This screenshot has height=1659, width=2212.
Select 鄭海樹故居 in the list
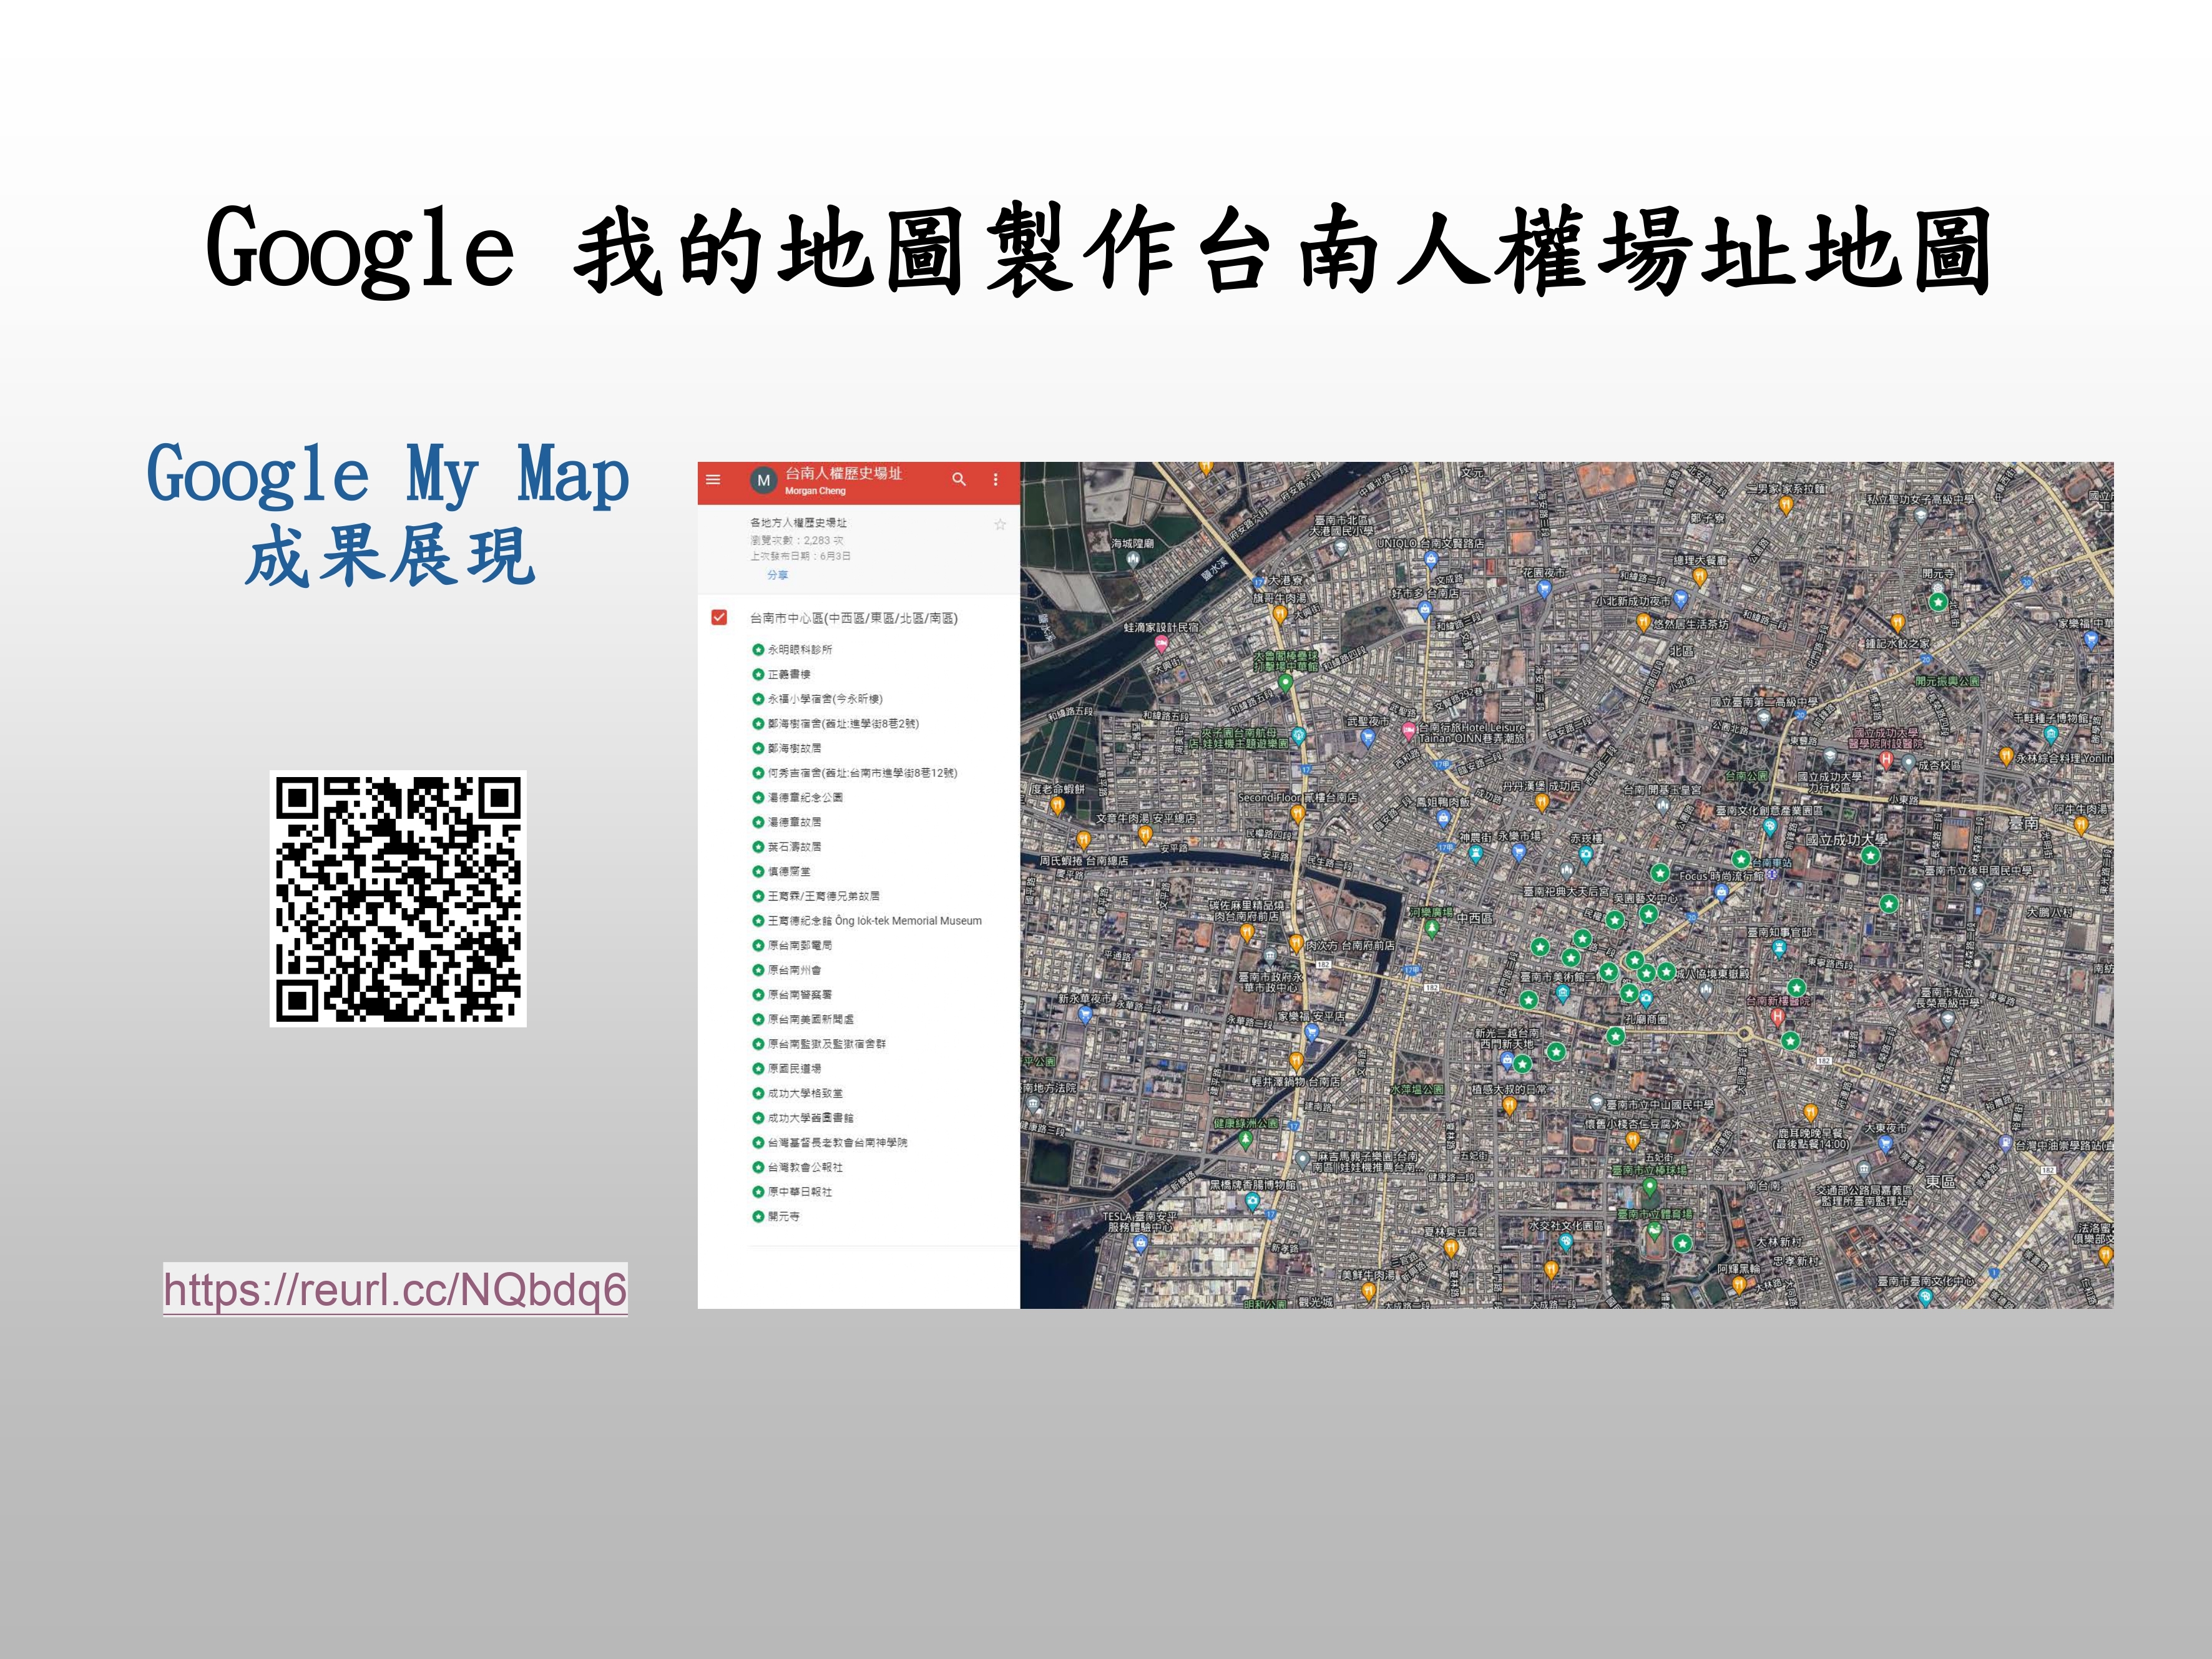(x=787, y=748)
